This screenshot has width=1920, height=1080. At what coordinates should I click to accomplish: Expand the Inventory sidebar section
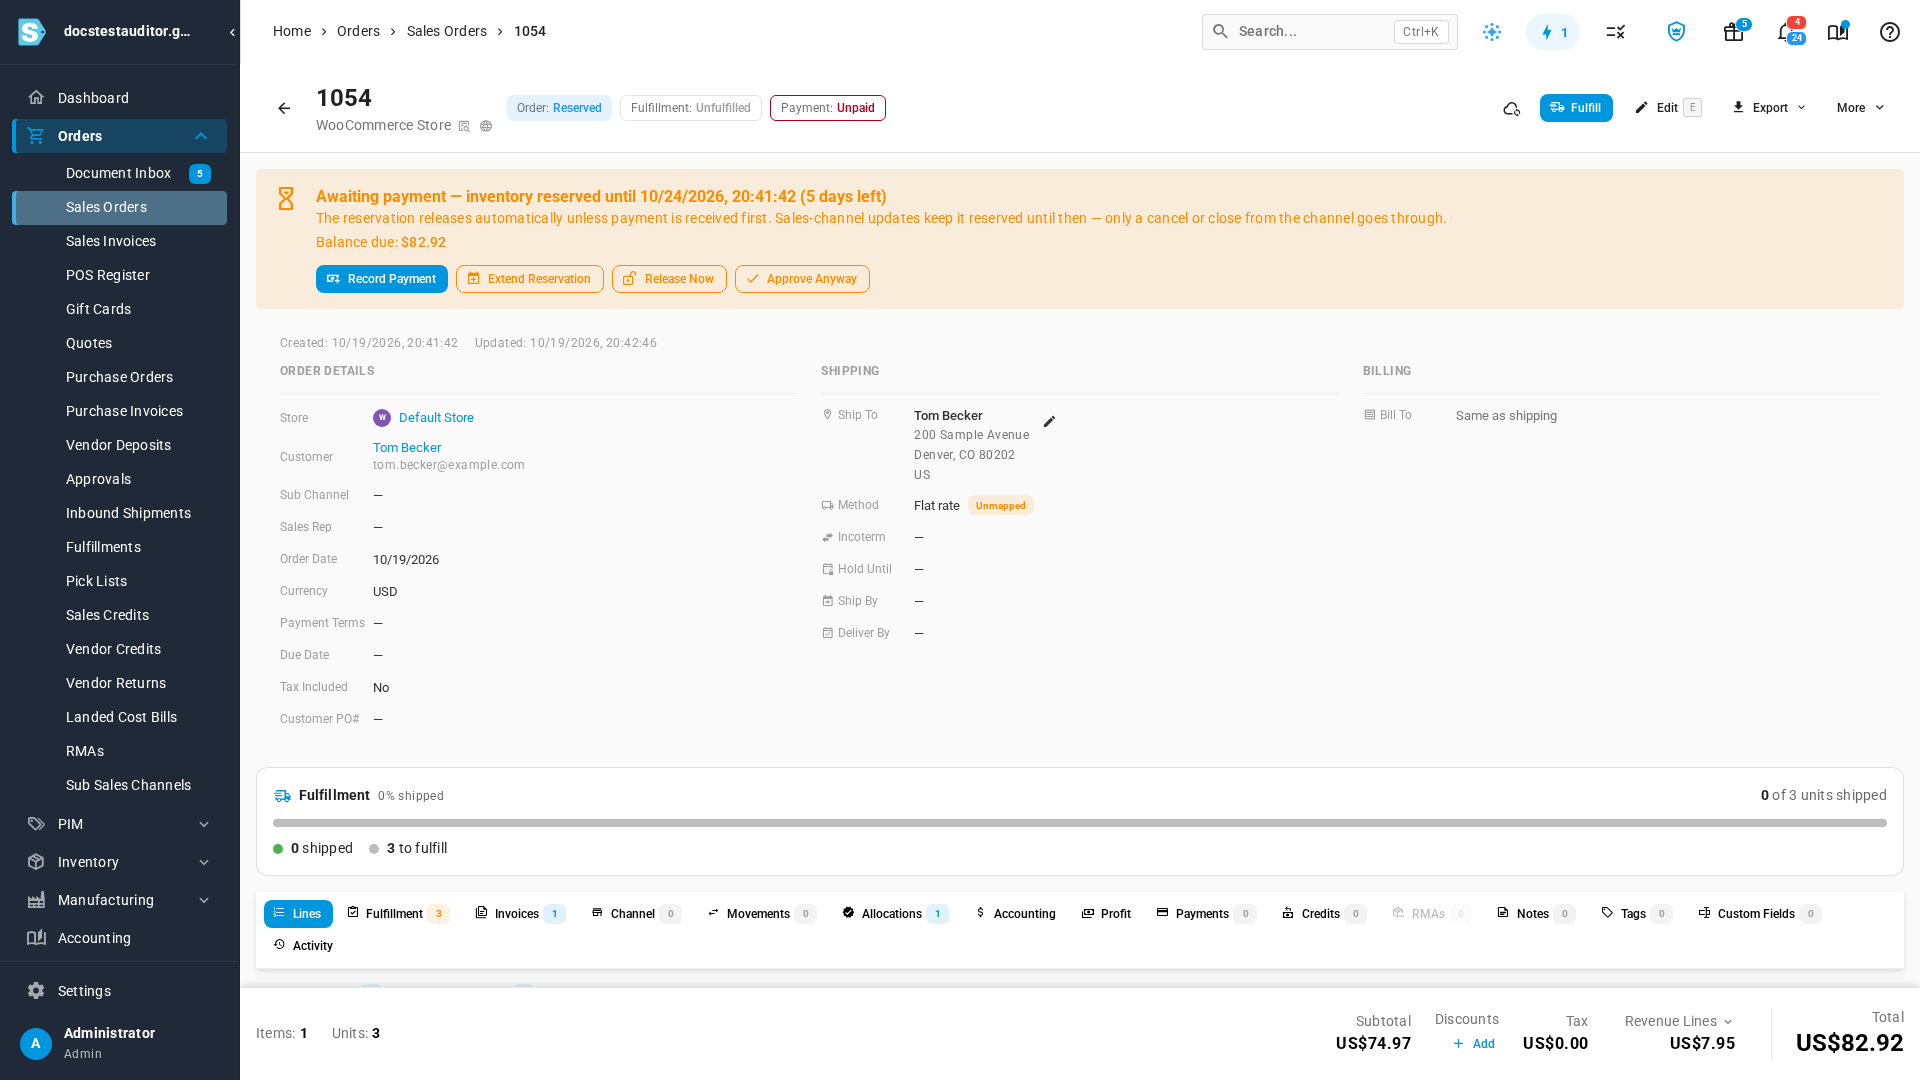click(x=204, y=862)
